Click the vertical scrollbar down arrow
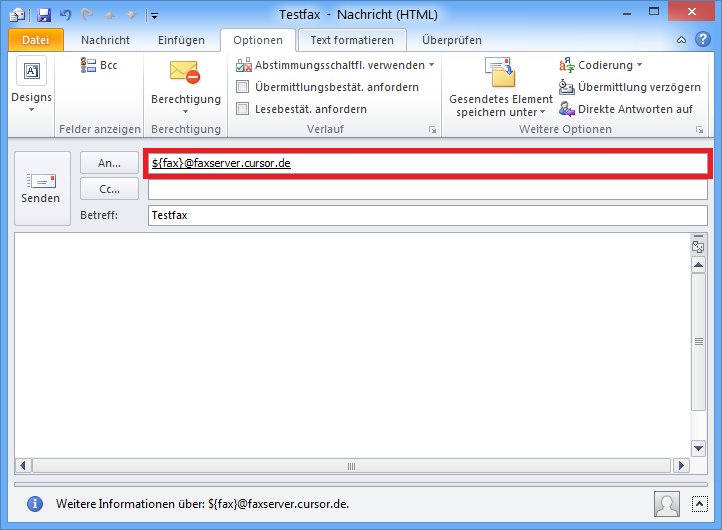This screenshot has width=722, height=530. point(699,448)
